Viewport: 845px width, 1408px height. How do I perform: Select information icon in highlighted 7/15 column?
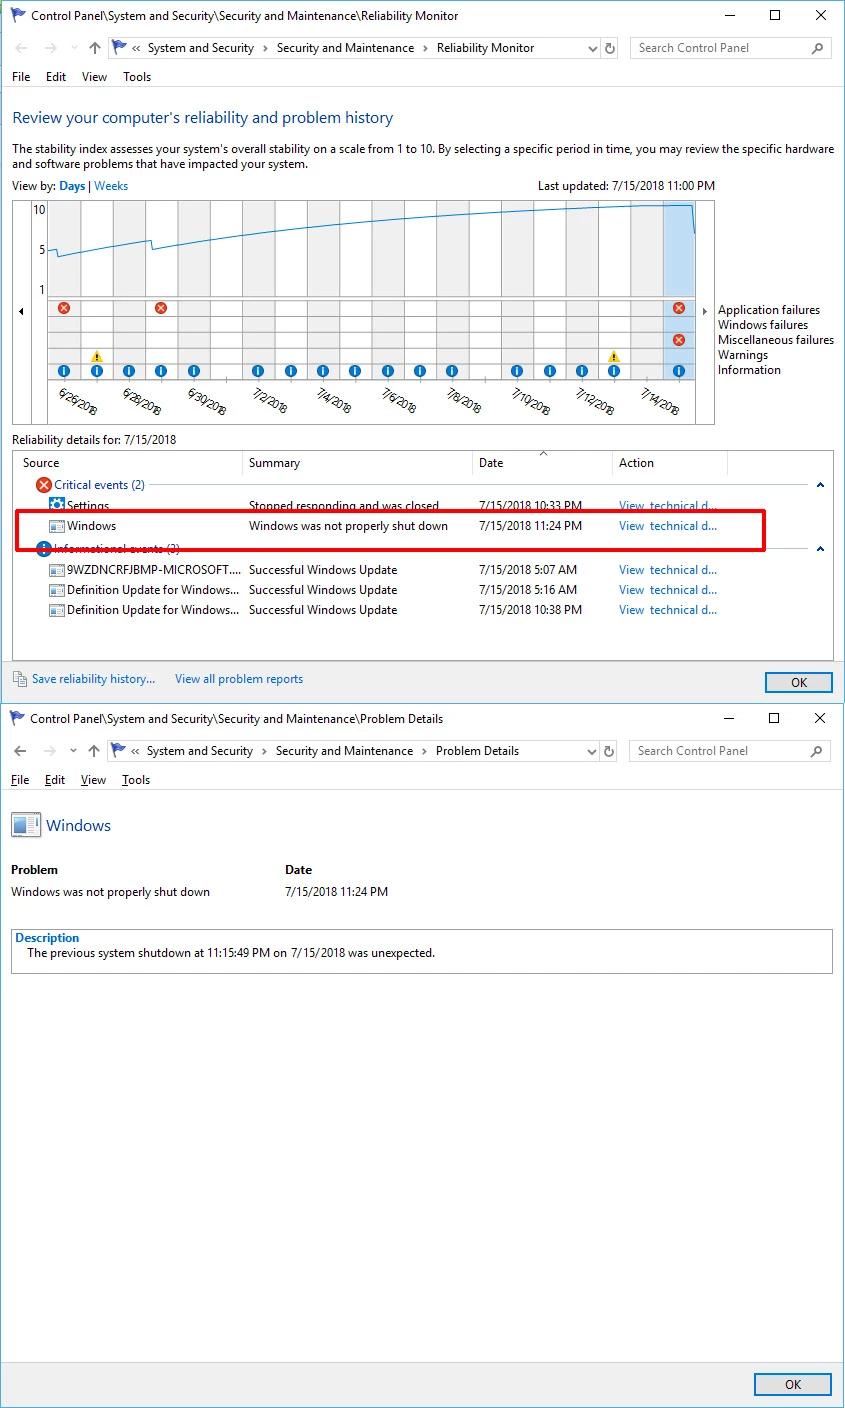pos(679,371)
